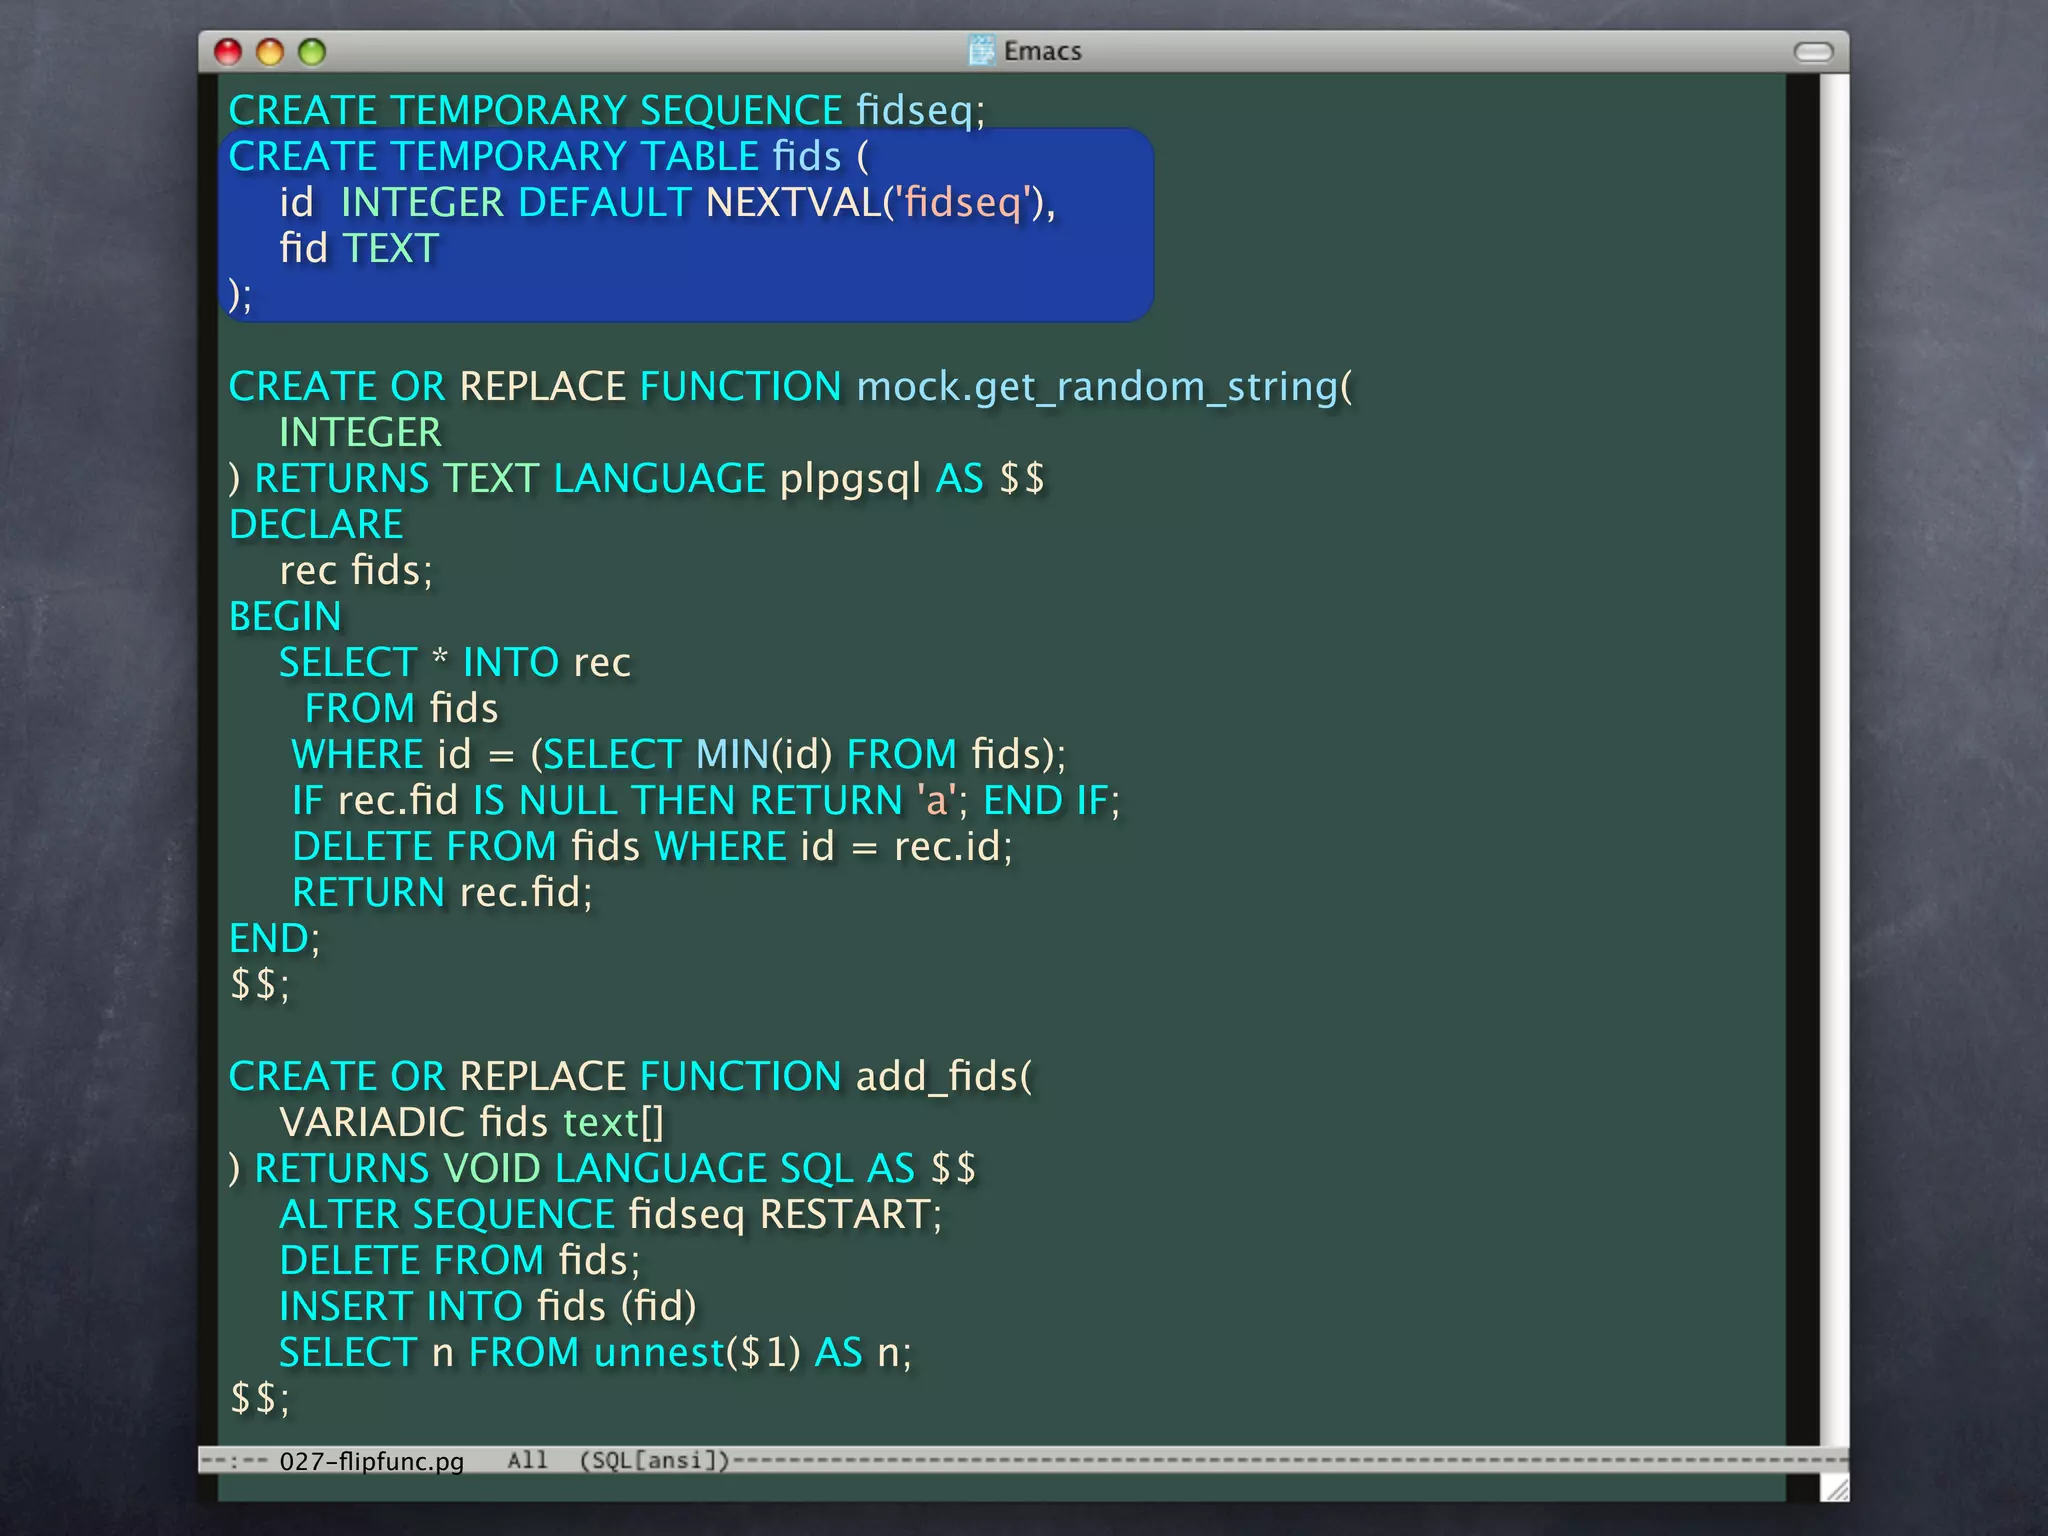The image size is (2048, 1536).
Task: Click the NEXTVAL('fidseq') default line
Action: click(x=667, y=202)
